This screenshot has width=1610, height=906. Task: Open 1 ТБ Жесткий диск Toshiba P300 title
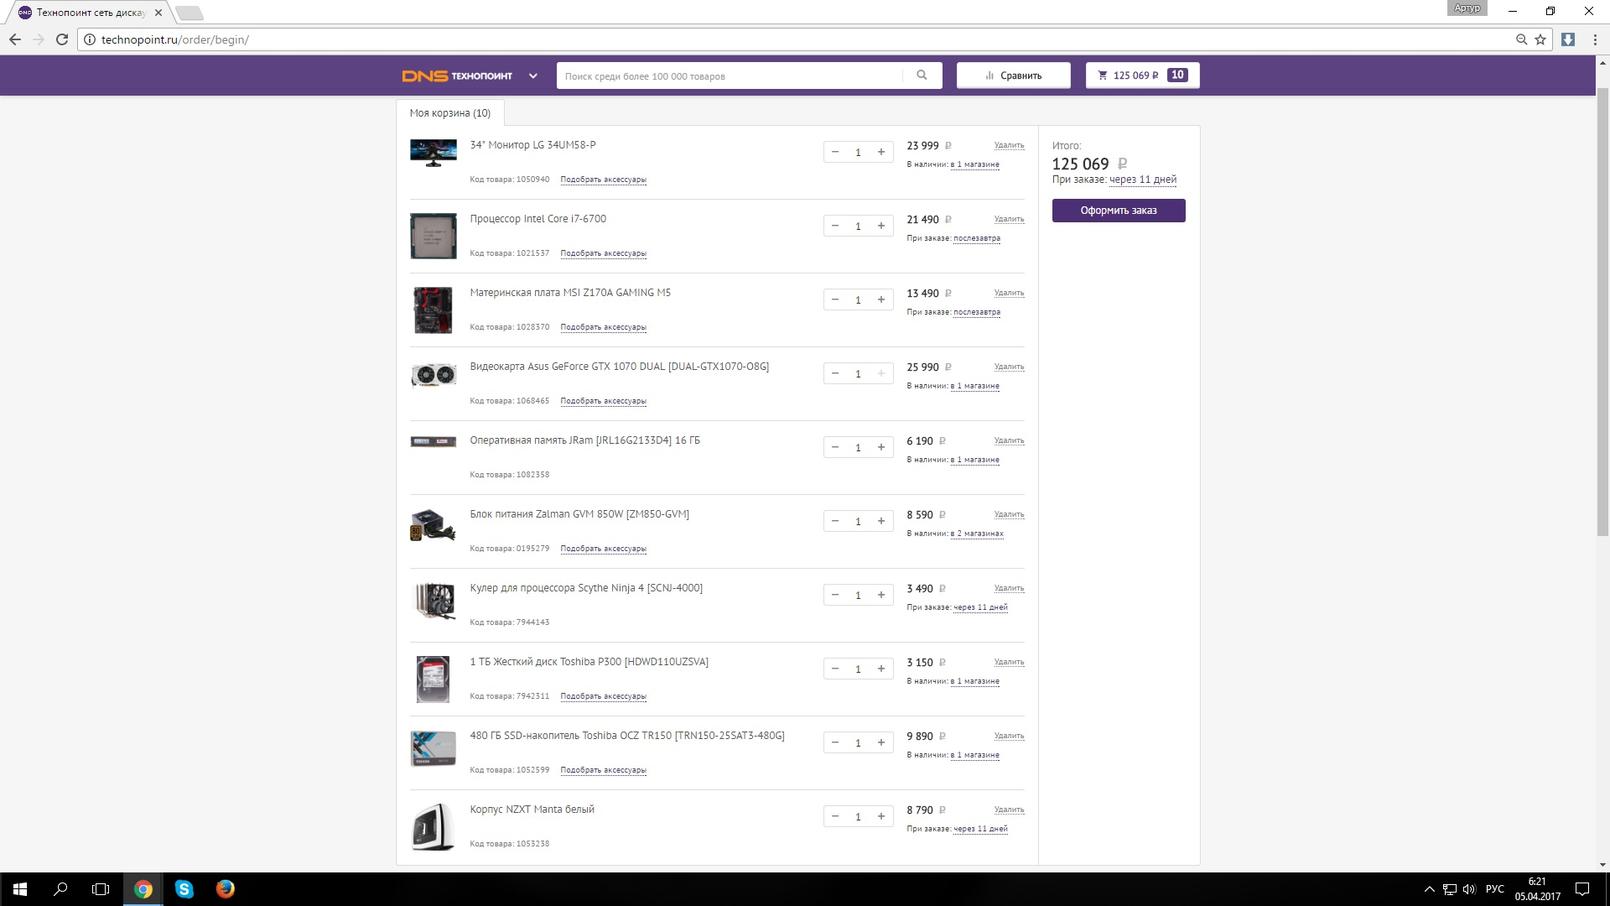(589, 662)
